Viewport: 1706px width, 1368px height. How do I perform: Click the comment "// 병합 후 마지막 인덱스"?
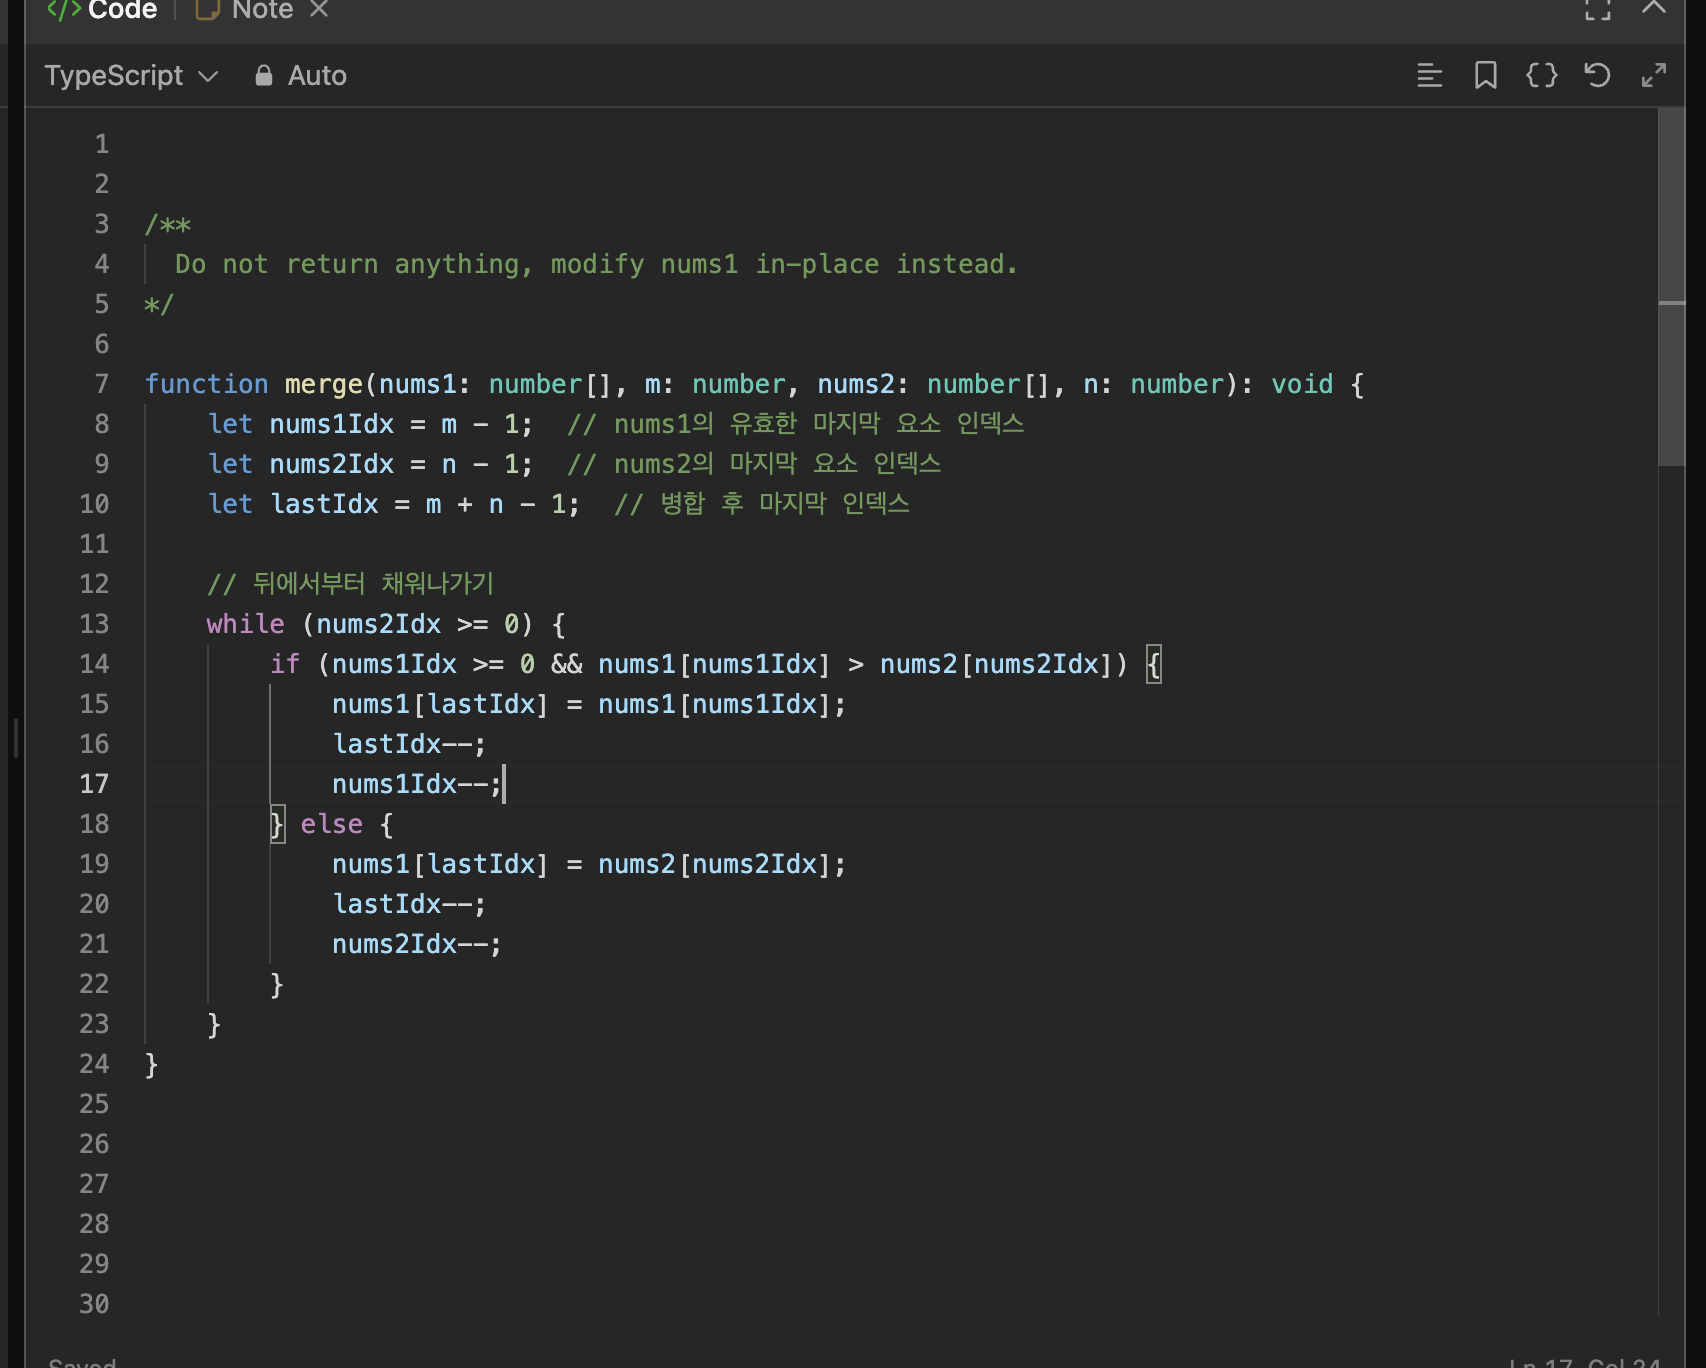pyautogui.click(x=762, y=504)
